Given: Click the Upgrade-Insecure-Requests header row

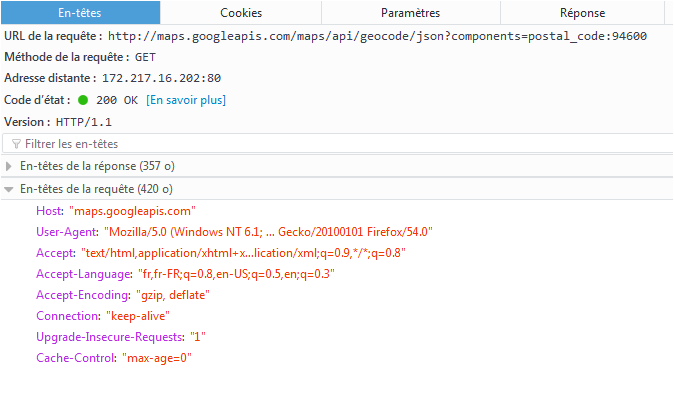Looking at the screenshot, I should coord(121,337).
